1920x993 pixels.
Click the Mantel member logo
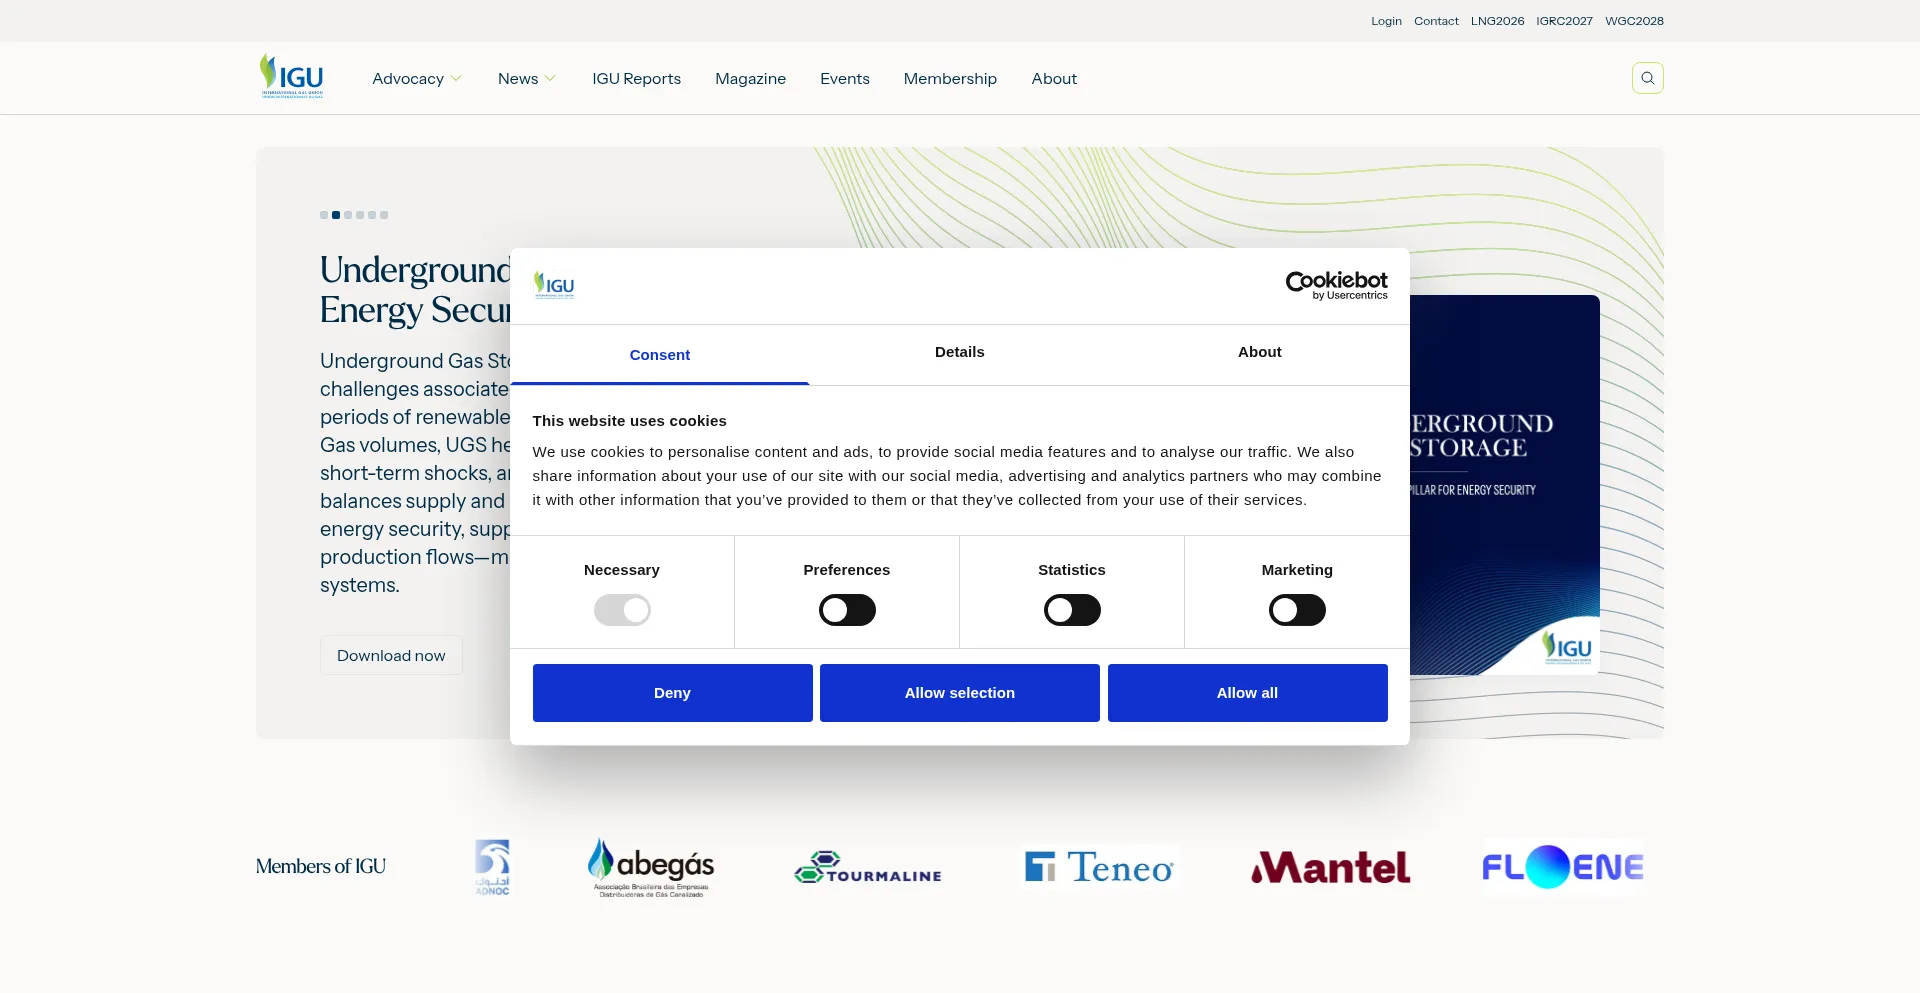[x=1330, y=867]
